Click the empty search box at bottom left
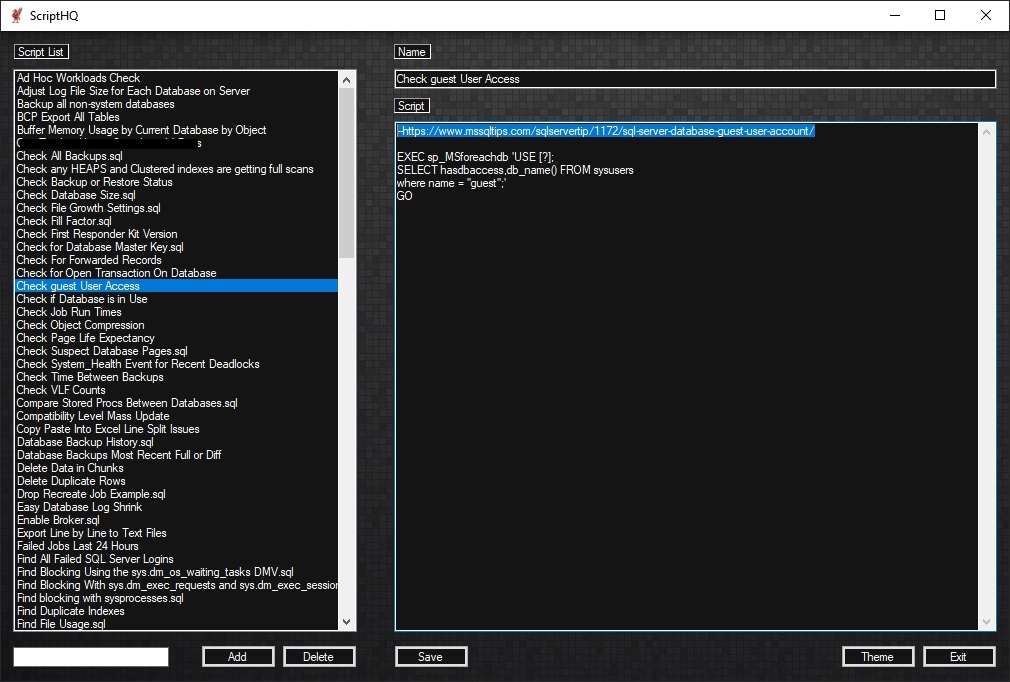Viewport: 1010px width, 682px height. click(91, 656)
